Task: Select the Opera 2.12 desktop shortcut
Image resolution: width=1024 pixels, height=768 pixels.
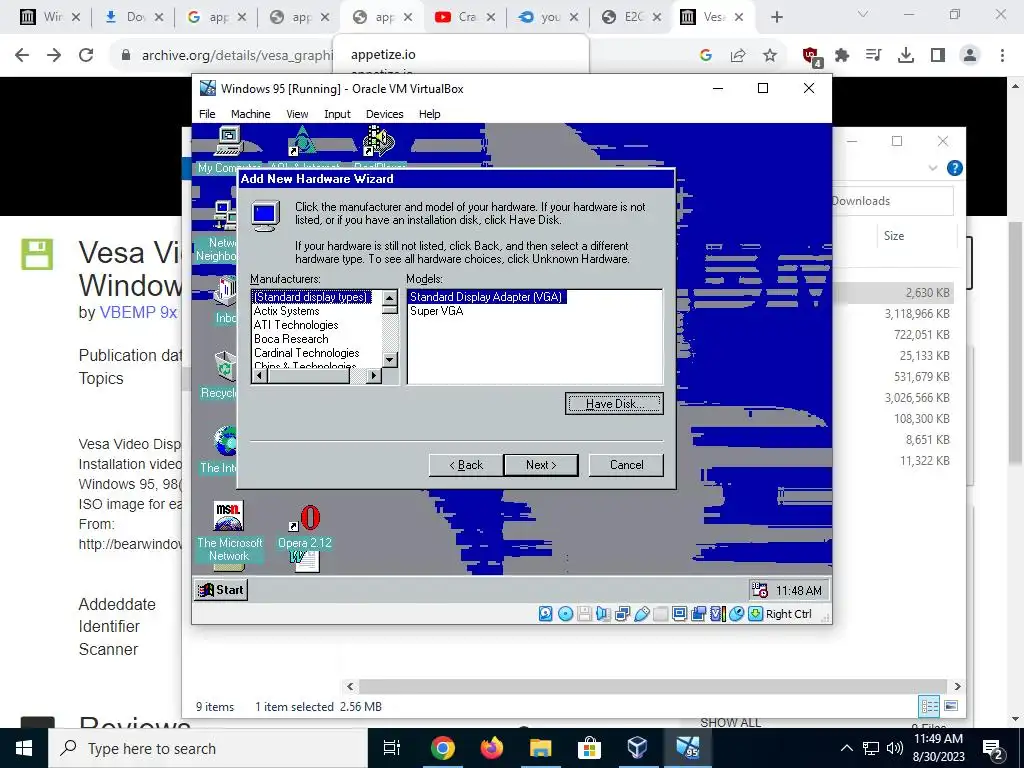Action: click(305, 528)
